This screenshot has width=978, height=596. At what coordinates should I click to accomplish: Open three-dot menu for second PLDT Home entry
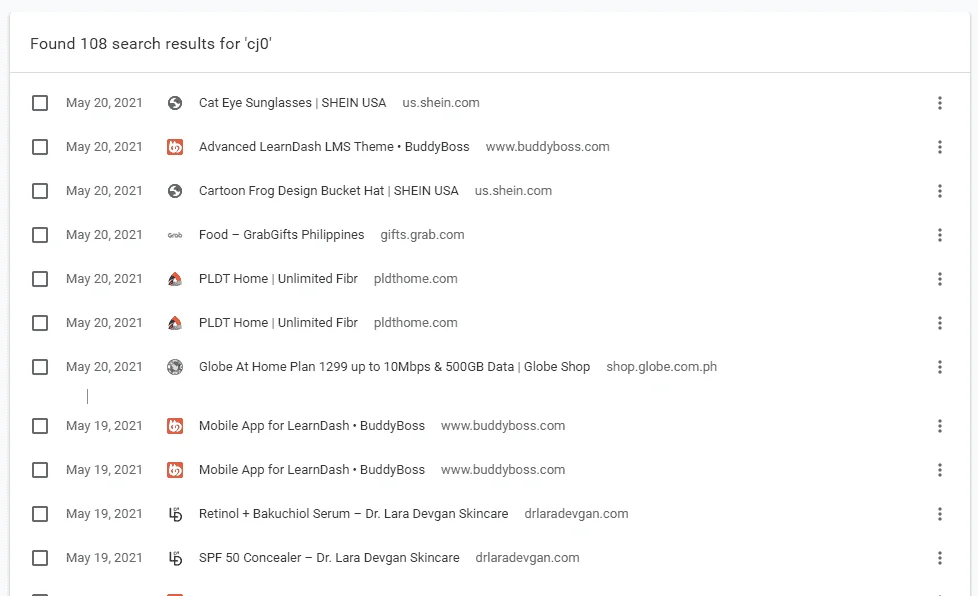tap(939, 323)
